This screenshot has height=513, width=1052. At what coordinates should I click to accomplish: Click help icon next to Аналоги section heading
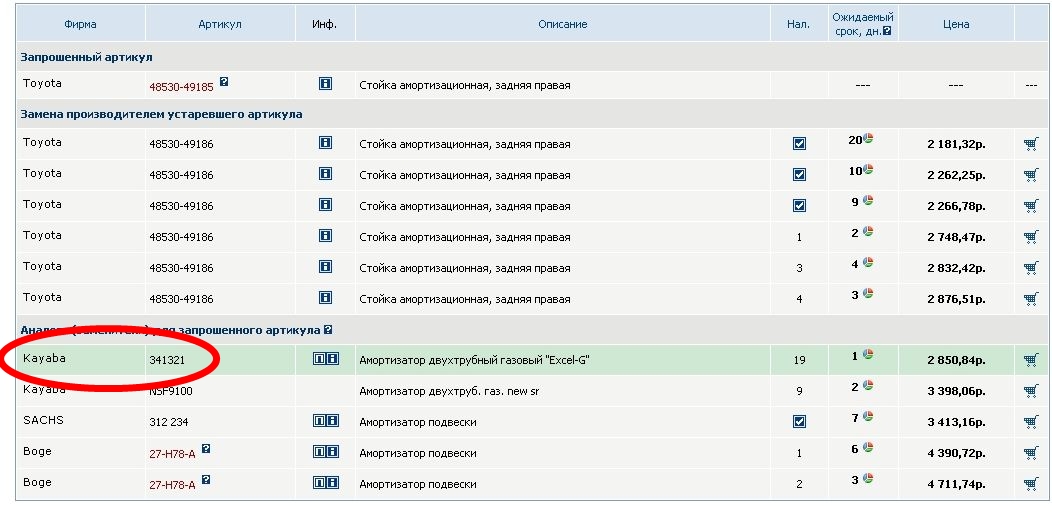tap(328, 329)
